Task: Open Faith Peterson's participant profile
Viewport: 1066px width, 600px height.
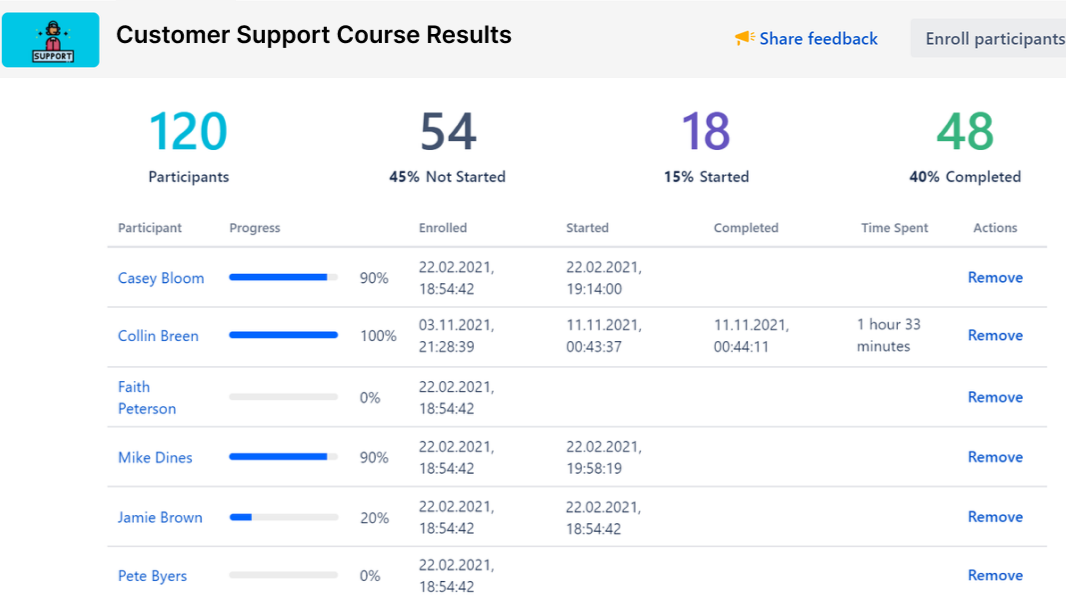Action: click(x=146, y=397)
